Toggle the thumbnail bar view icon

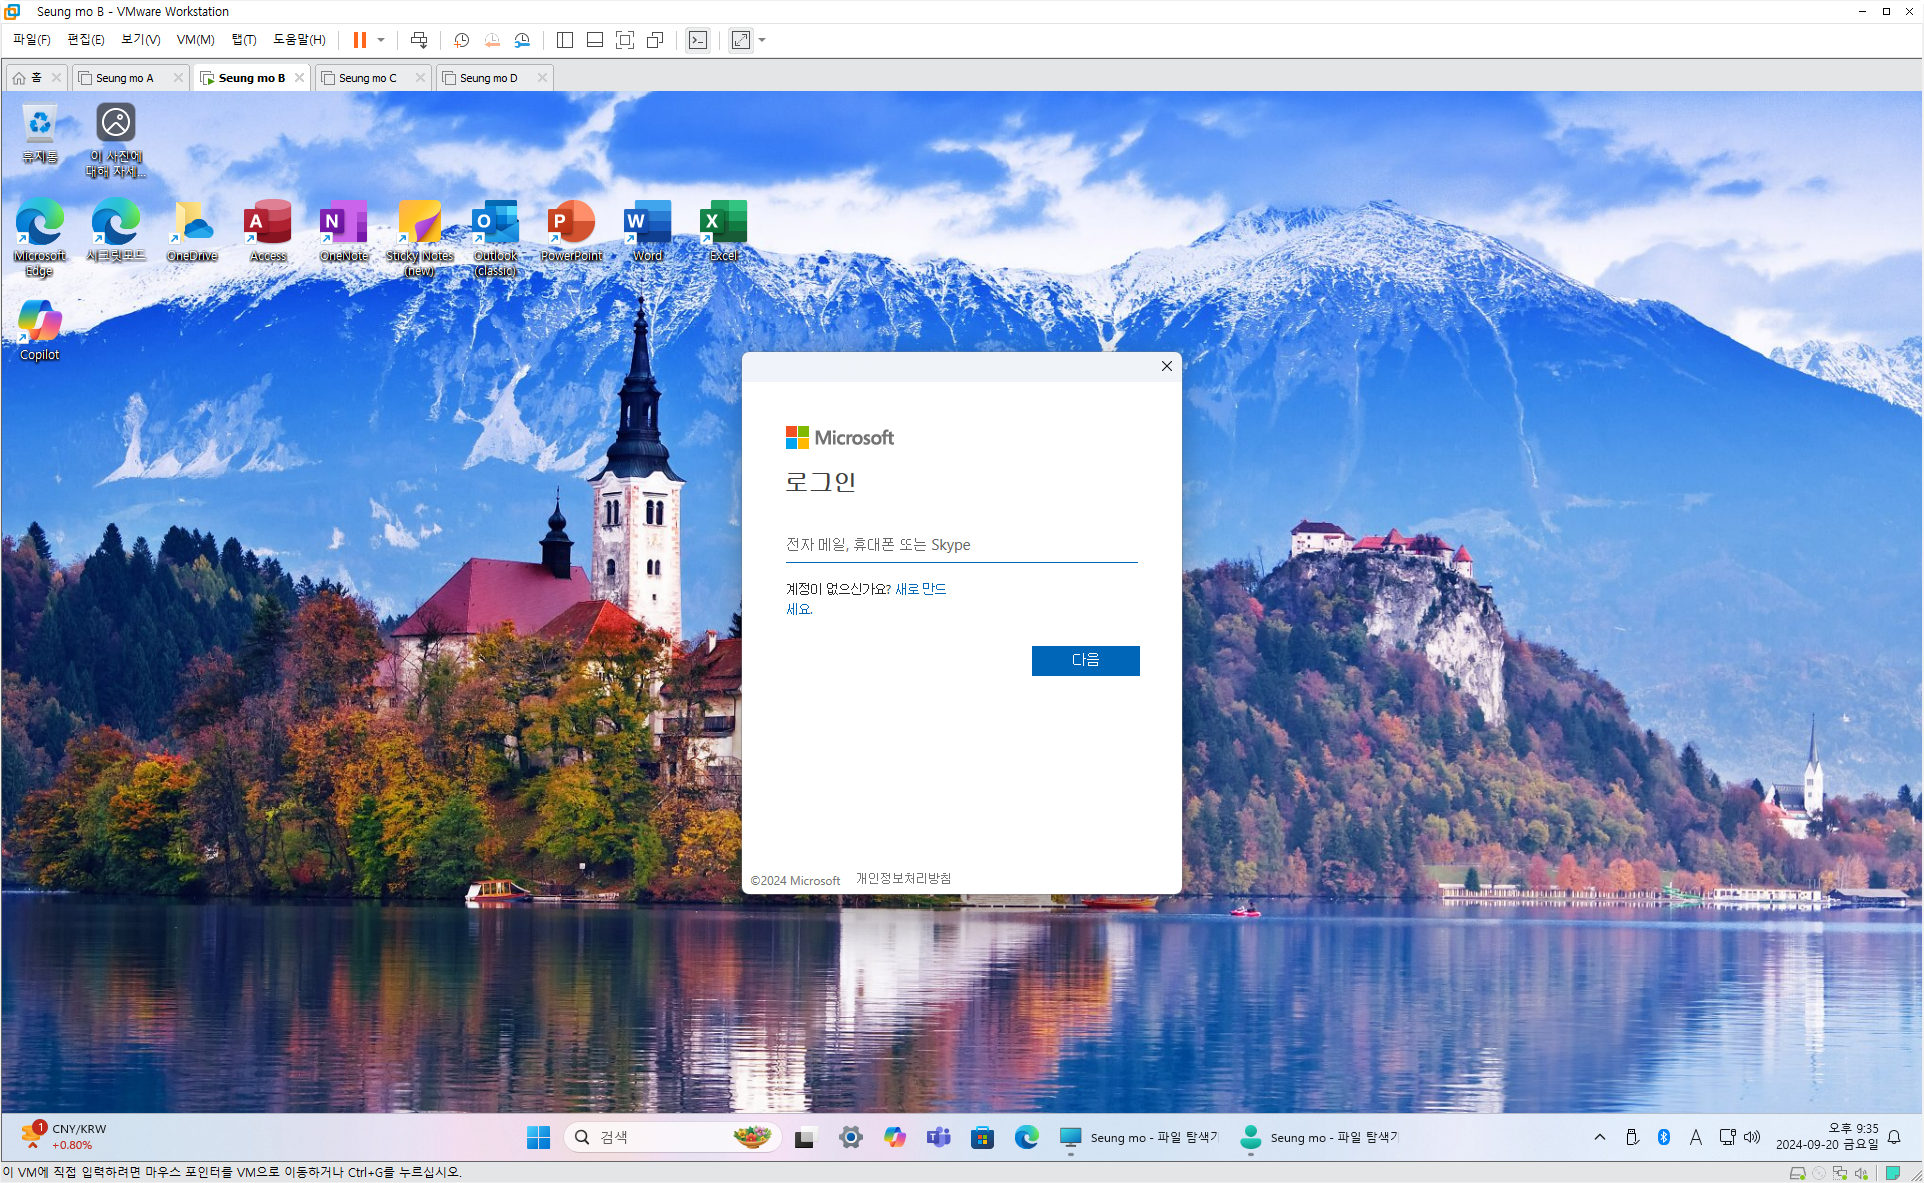(x=595, y=40)
